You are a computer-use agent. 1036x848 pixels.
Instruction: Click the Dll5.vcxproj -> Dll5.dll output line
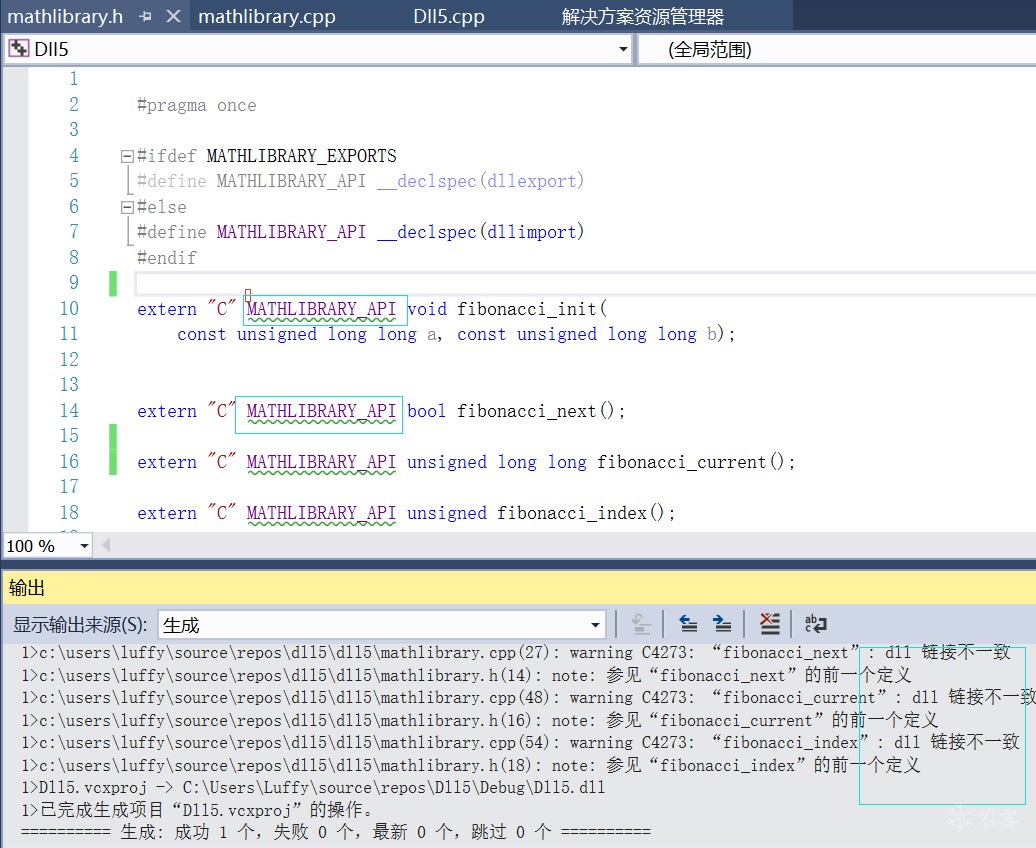point(313,788)
